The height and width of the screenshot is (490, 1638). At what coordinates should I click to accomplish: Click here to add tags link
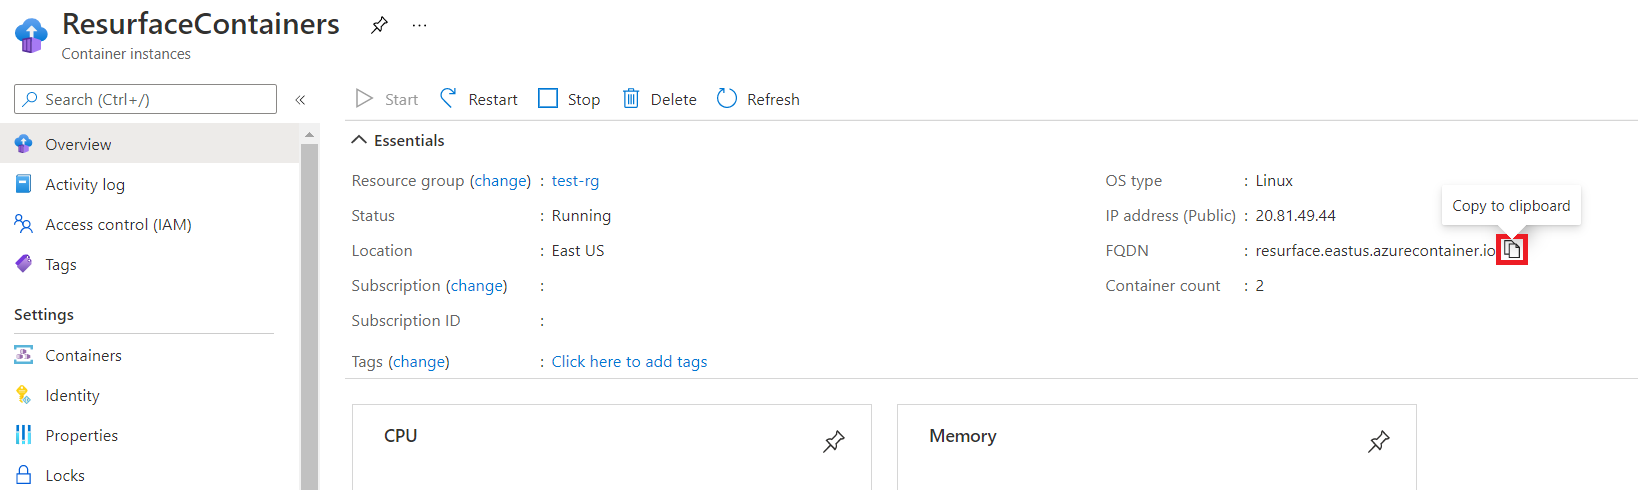[629, 362]
